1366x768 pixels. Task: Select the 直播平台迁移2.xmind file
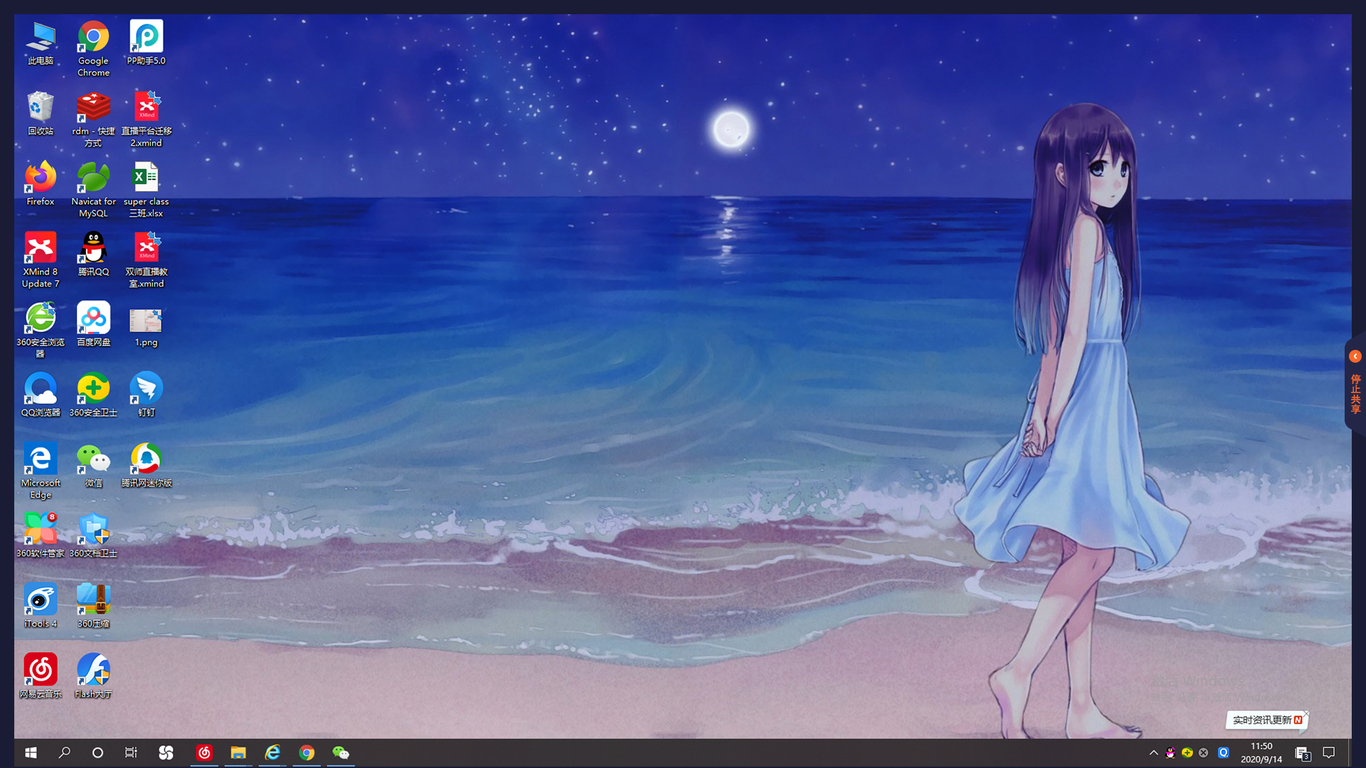(x=146, y=120)
